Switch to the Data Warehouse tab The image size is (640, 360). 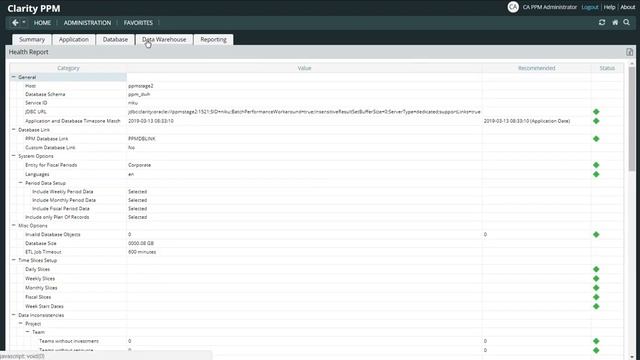[x=164, y=40]
